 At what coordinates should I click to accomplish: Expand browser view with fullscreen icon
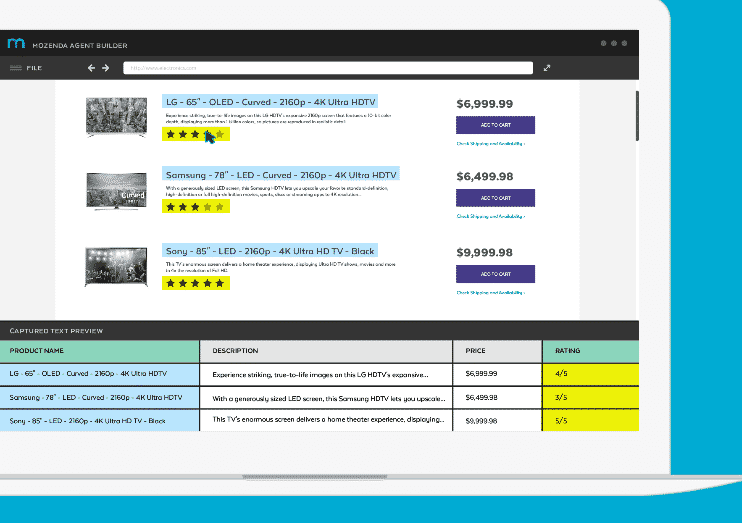(547, 68)
